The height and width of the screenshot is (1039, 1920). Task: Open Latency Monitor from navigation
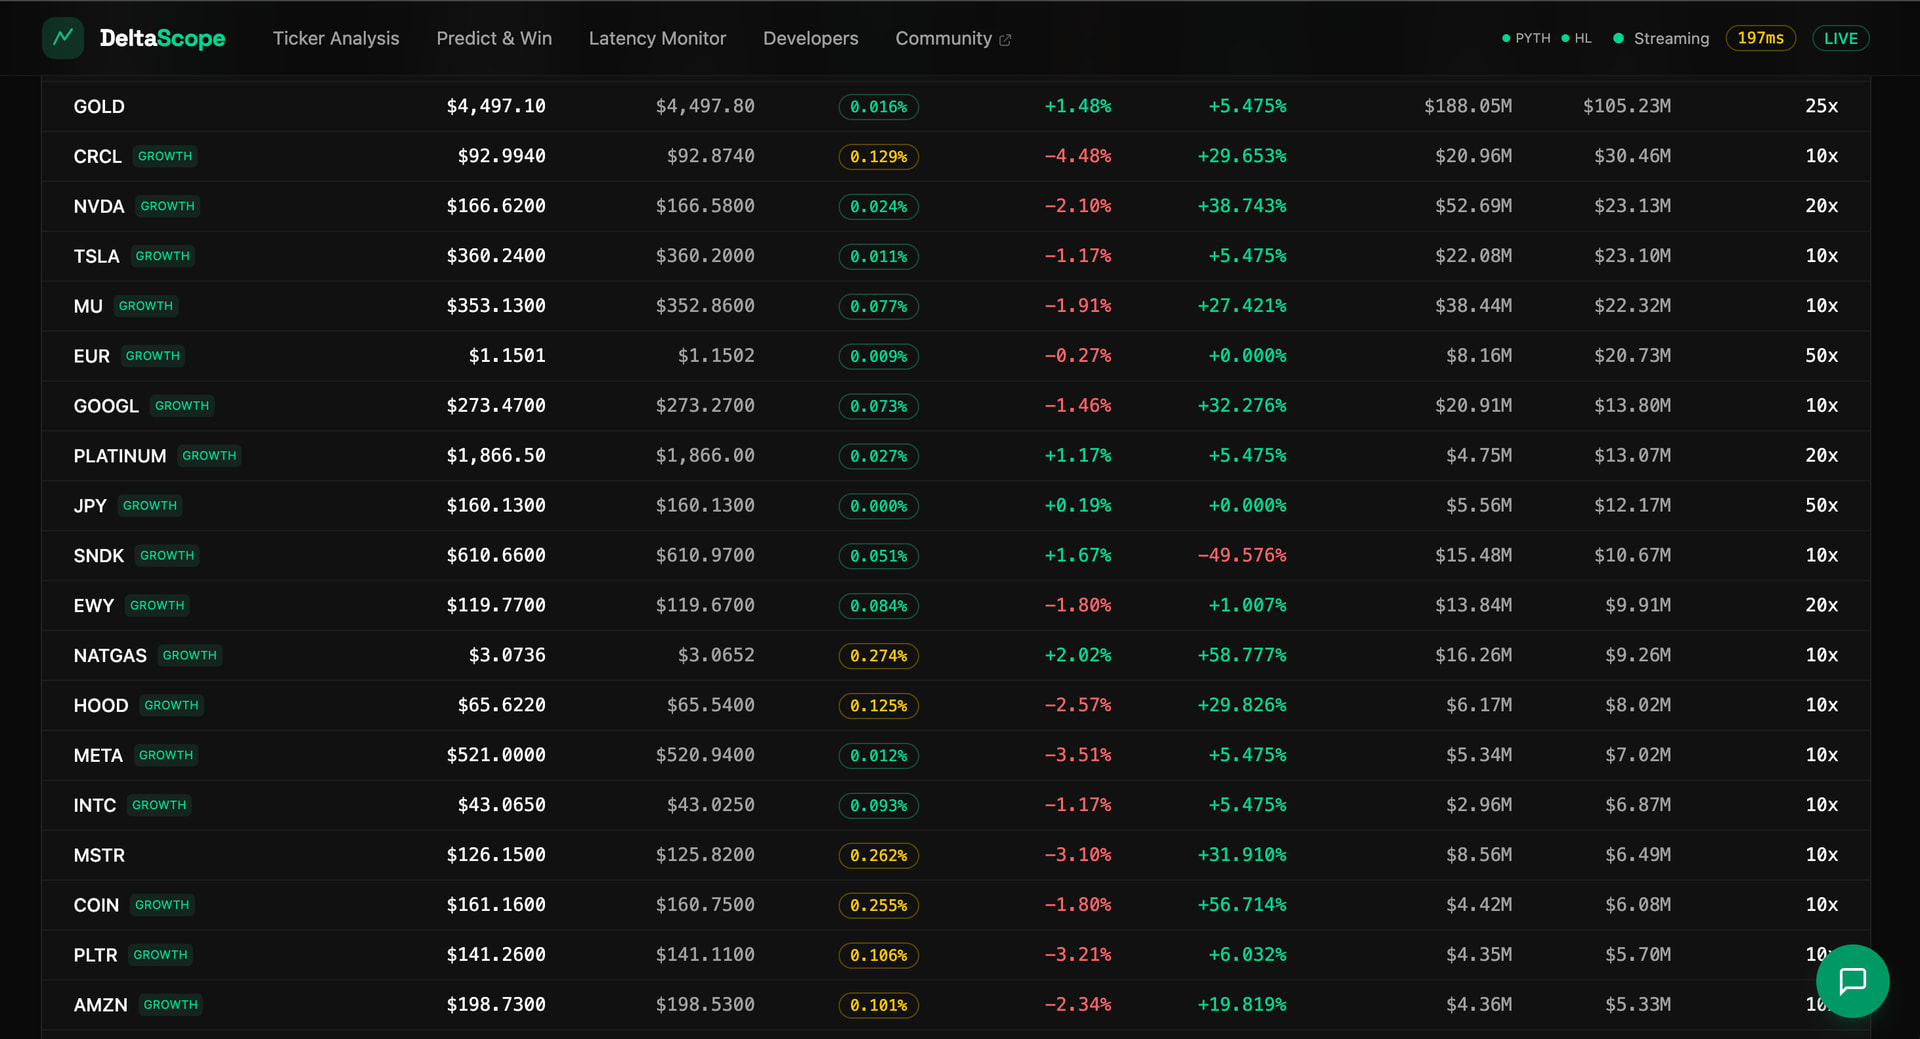click(x=657, y=38)
